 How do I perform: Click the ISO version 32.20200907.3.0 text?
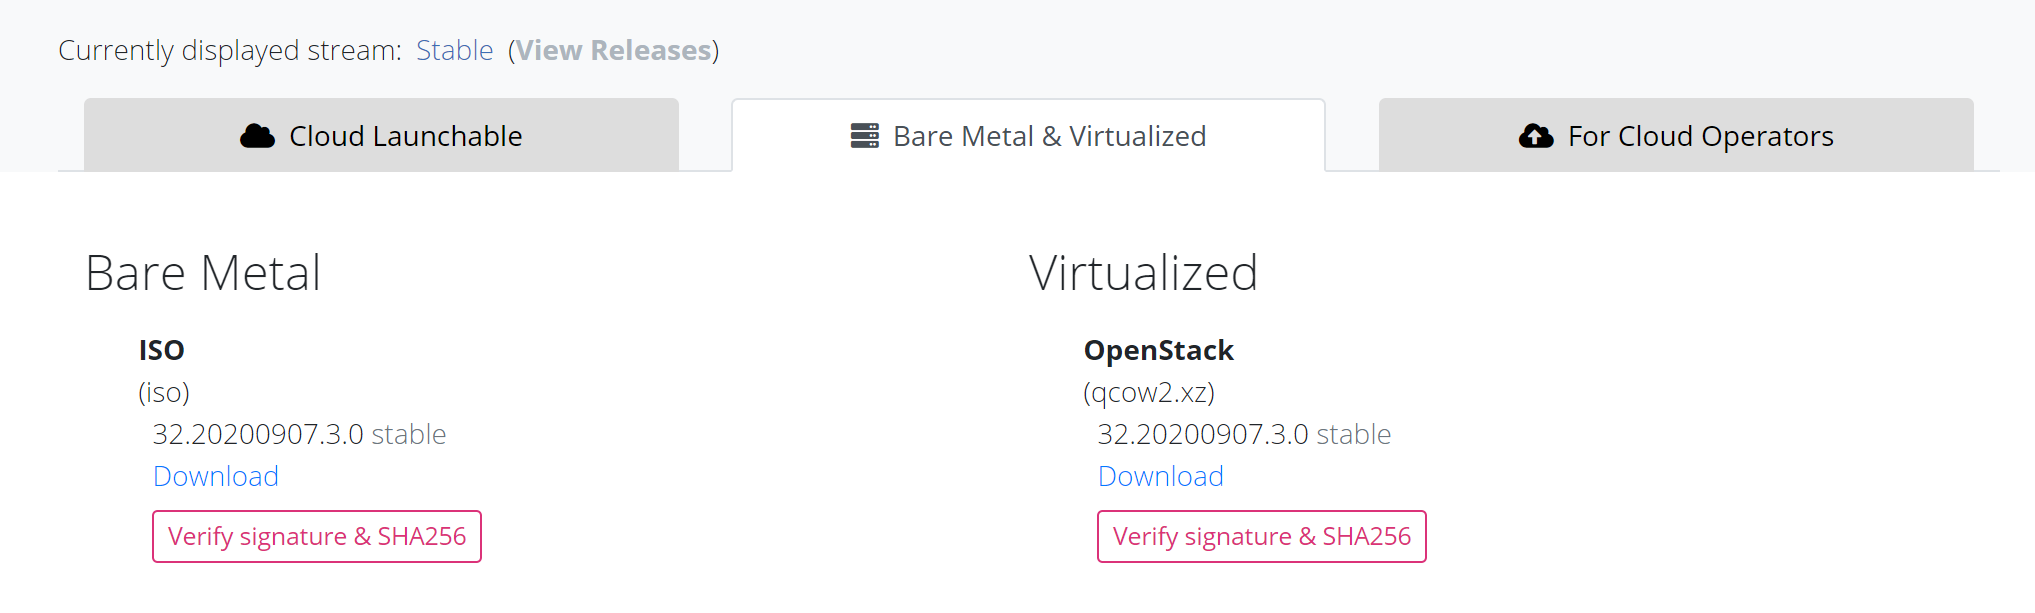pos(257,434)
